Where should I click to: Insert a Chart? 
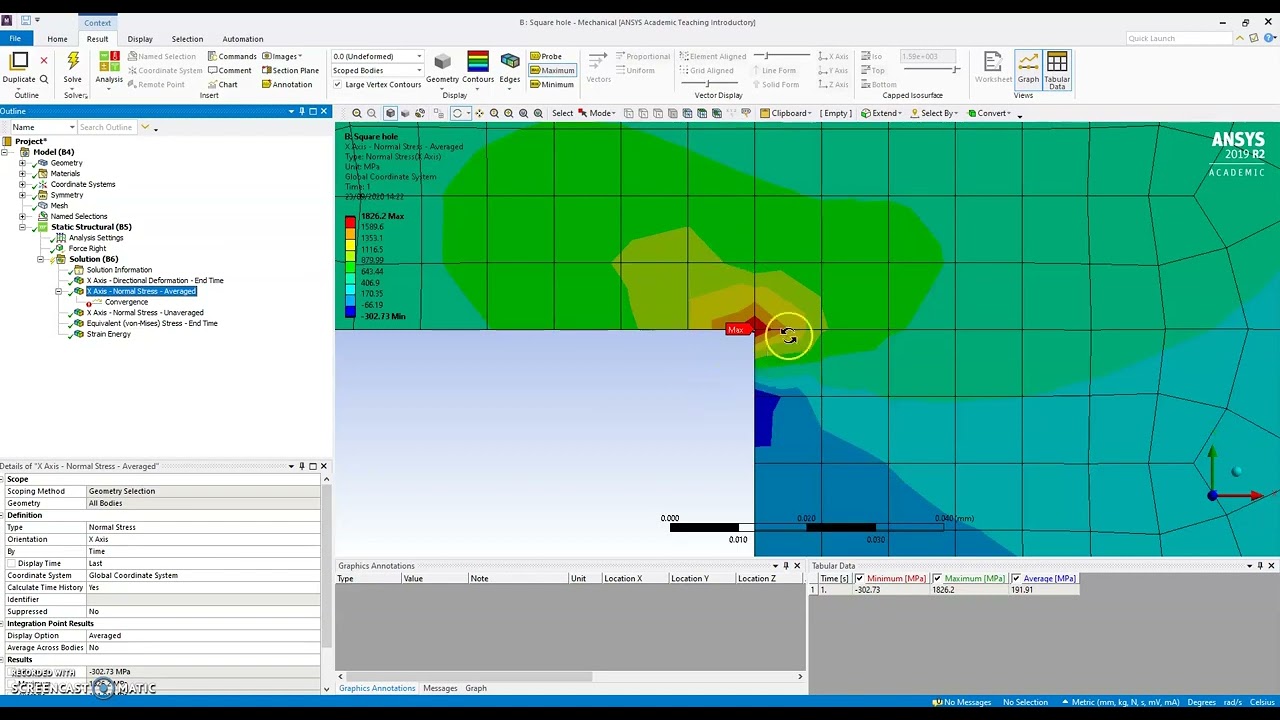[x=222, y=84]
